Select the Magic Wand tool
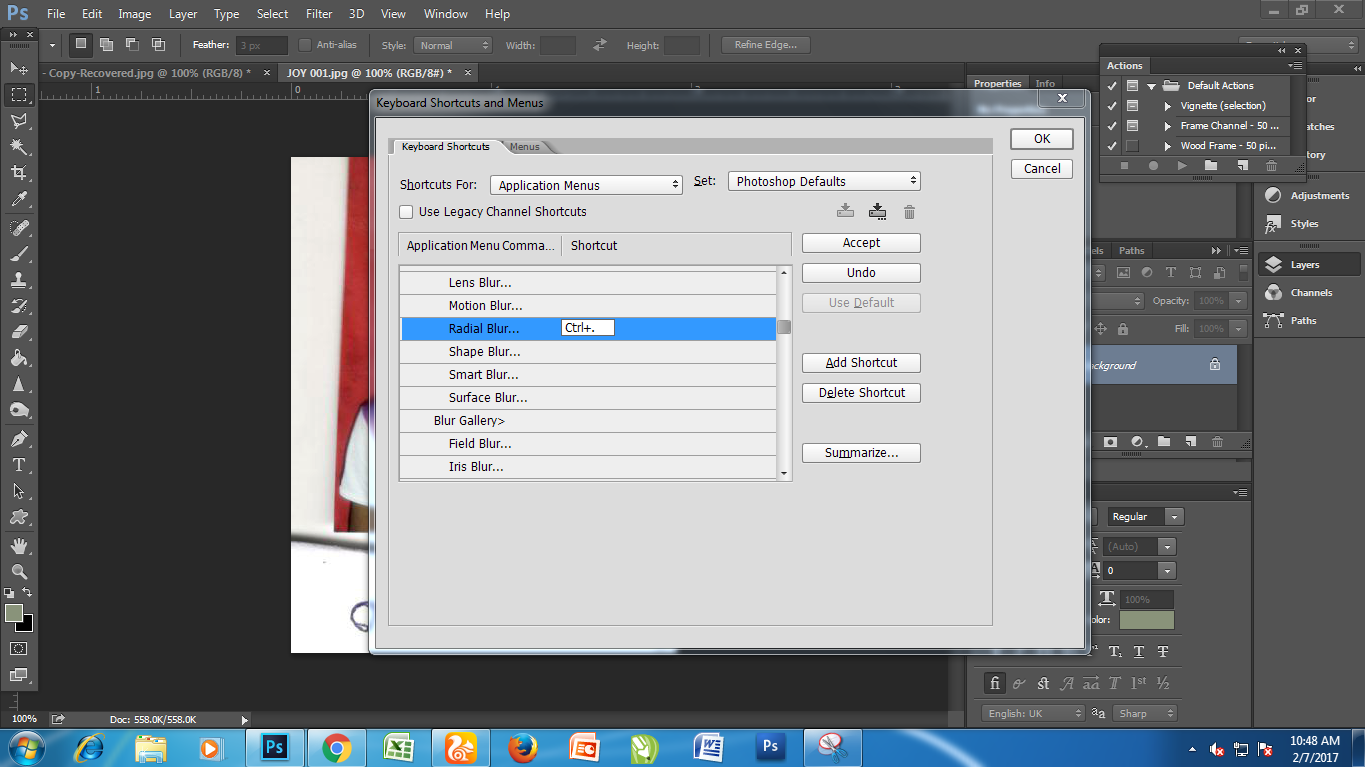 (19, 147)
